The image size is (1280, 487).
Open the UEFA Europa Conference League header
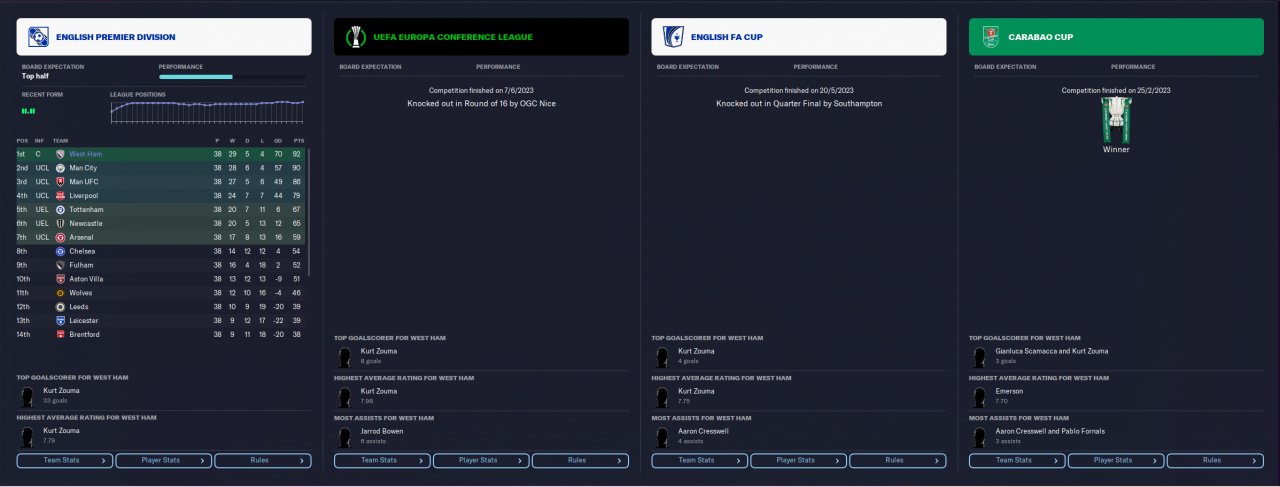pyautogui.click(x=481, y=37)
